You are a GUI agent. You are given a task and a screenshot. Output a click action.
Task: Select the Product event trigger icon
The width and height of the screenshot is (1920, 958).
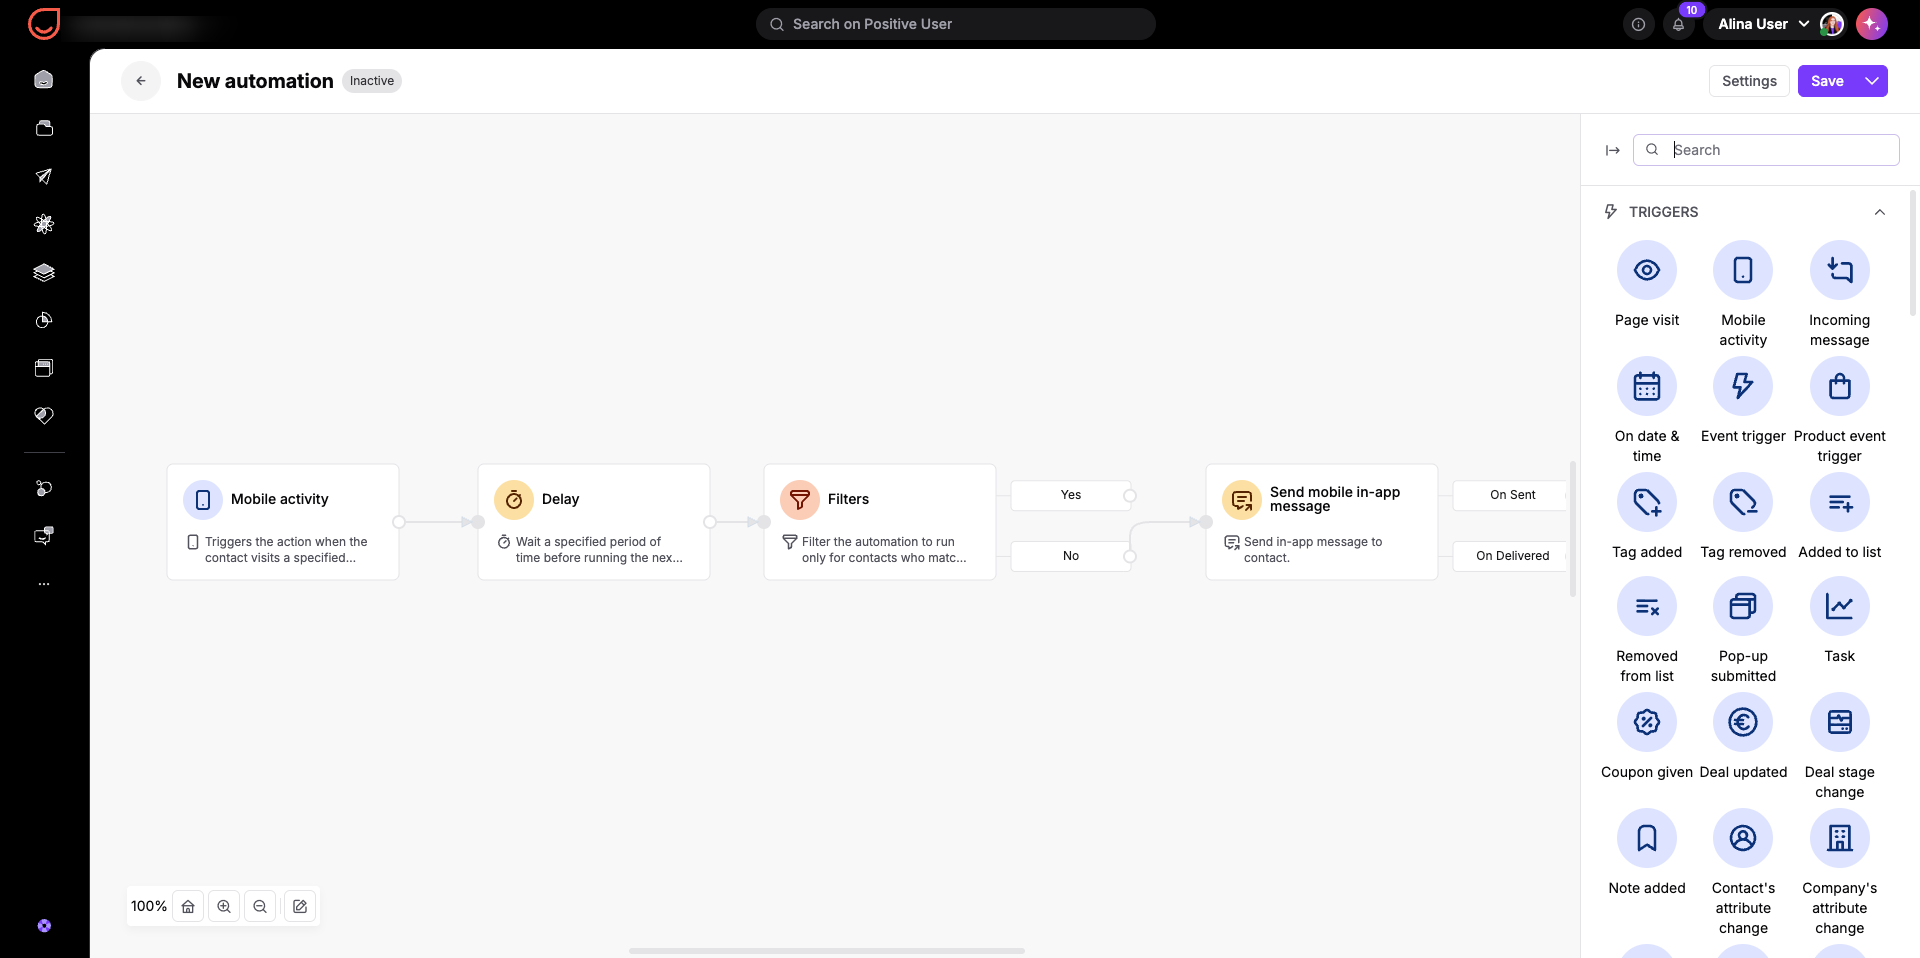(x=1839, y=386)
